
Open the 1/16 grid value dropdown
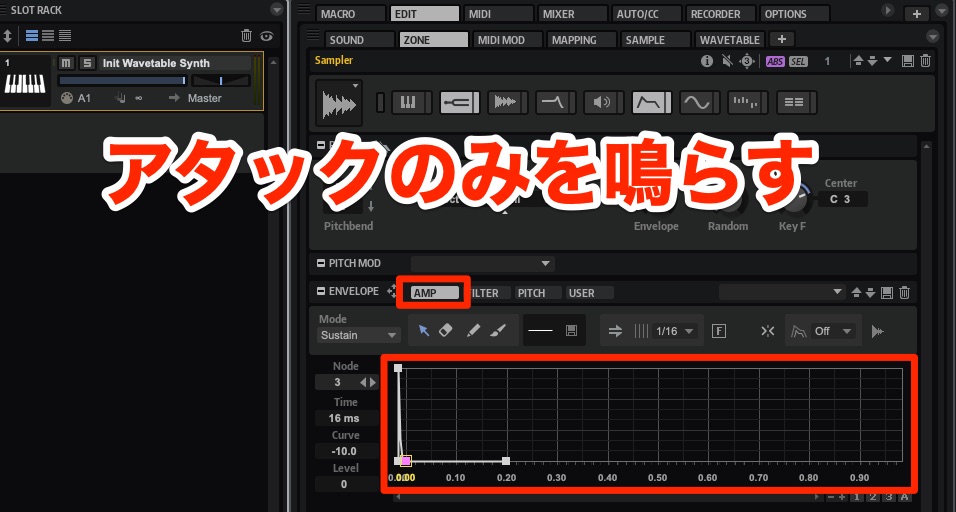click(x=674, y=331)
